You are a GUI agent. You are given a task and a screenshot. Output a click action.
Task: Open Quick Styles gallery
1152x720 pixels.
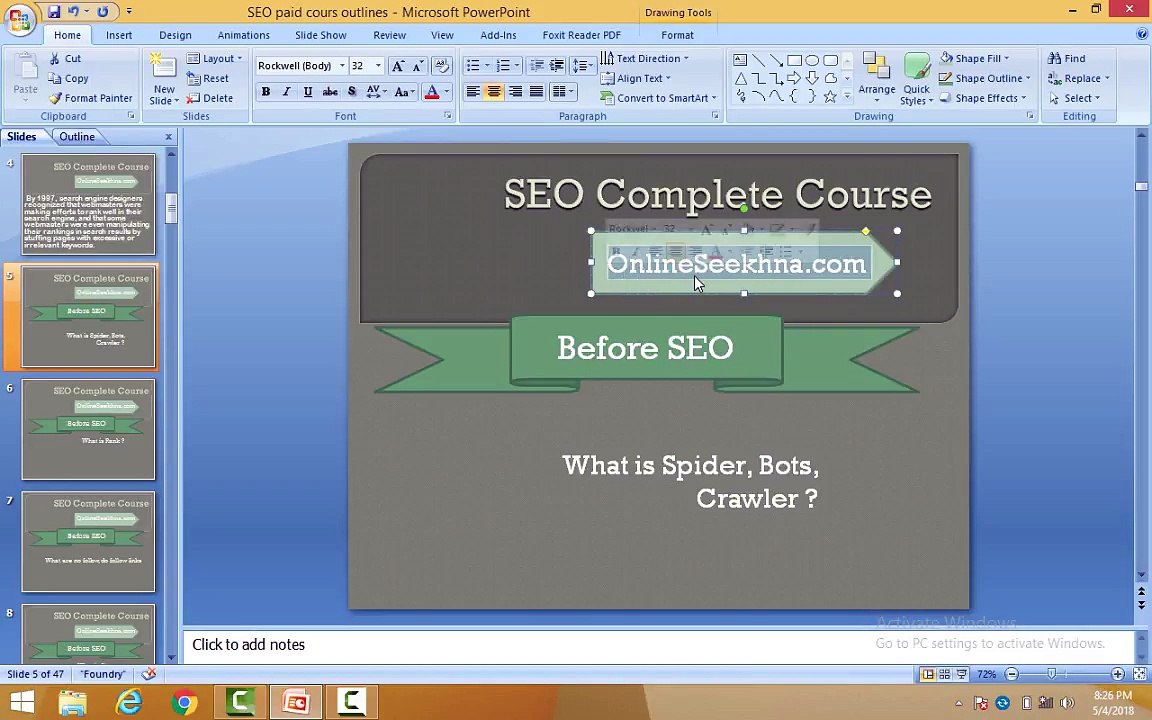916,79
